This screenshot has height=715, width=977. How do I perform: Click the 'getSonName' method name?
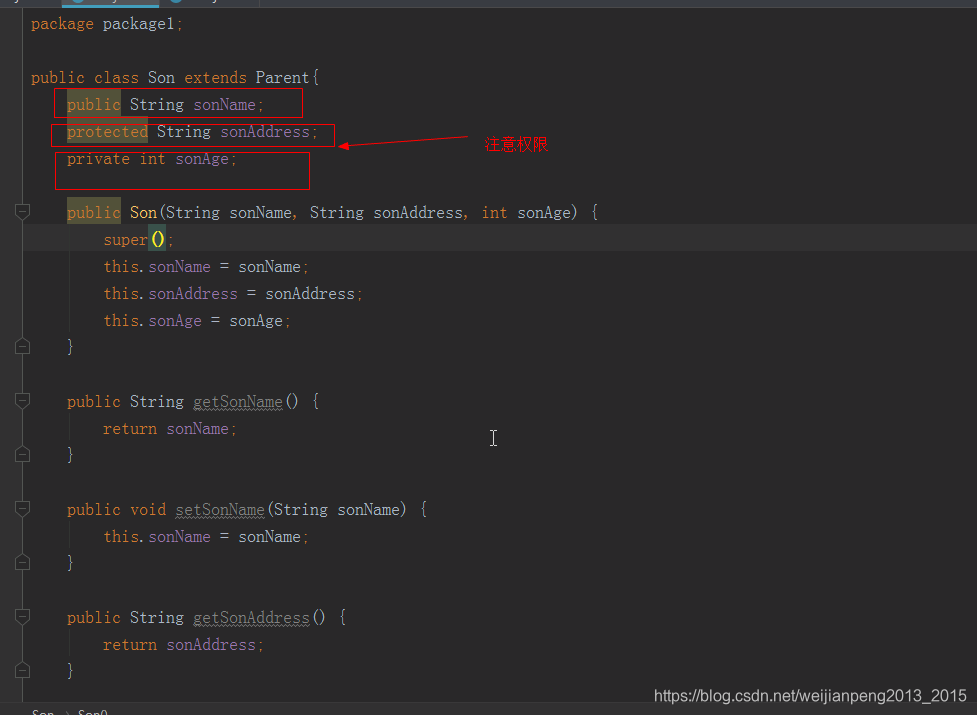[238, 402]
